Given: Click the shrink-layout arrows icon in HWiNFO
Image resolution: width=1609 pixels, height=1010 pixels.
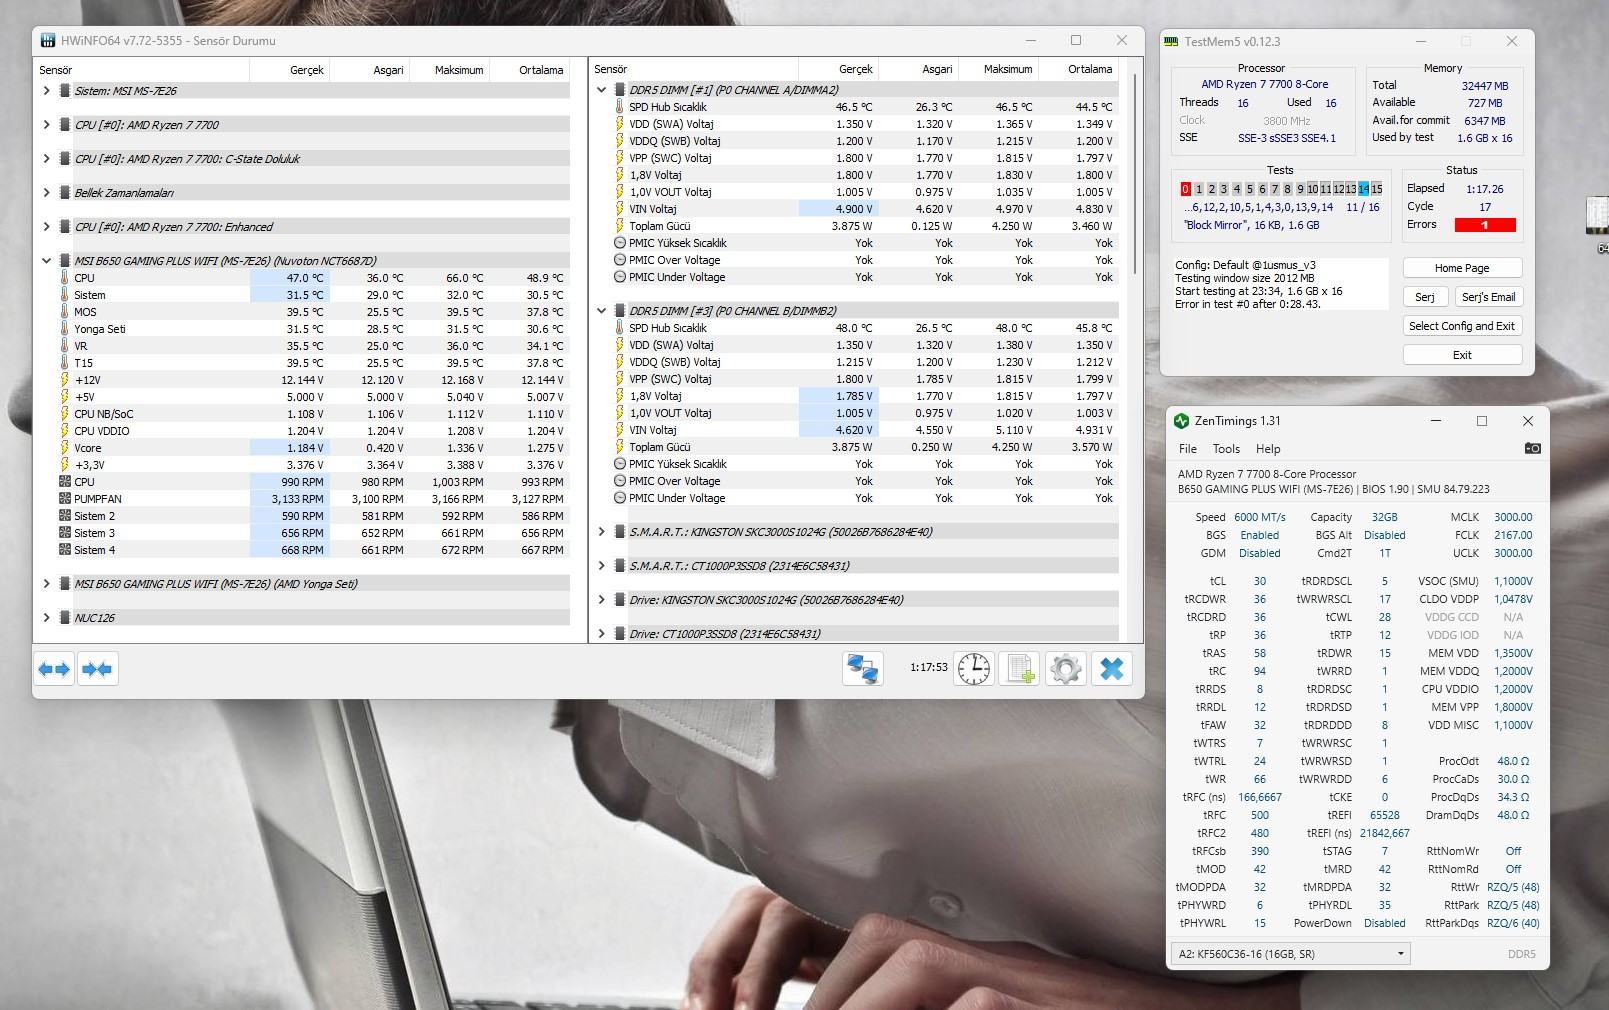Looking at the screenshot, I should pos(97,669).
